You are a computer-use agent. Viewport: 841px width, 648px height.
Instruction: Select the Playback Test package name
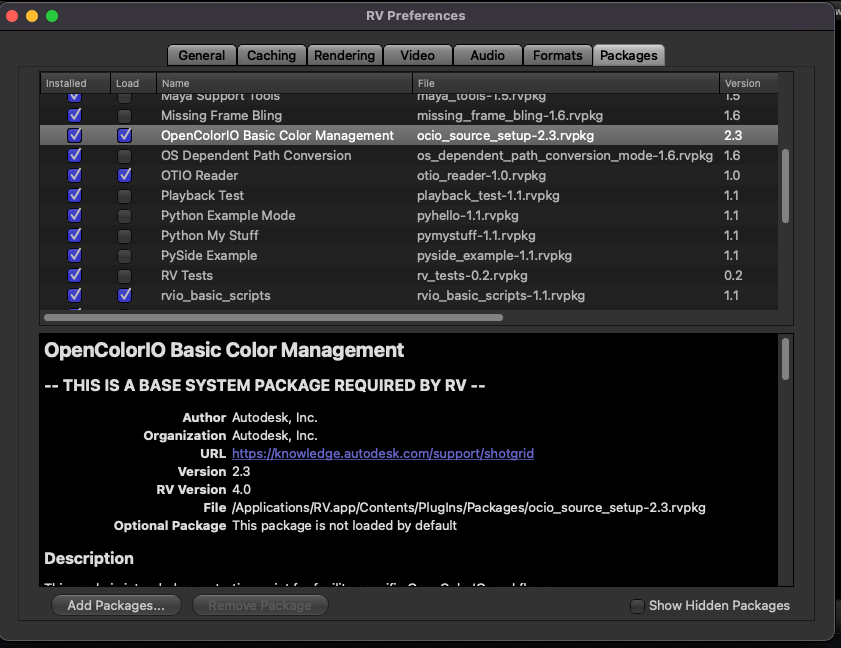[202, 196]
